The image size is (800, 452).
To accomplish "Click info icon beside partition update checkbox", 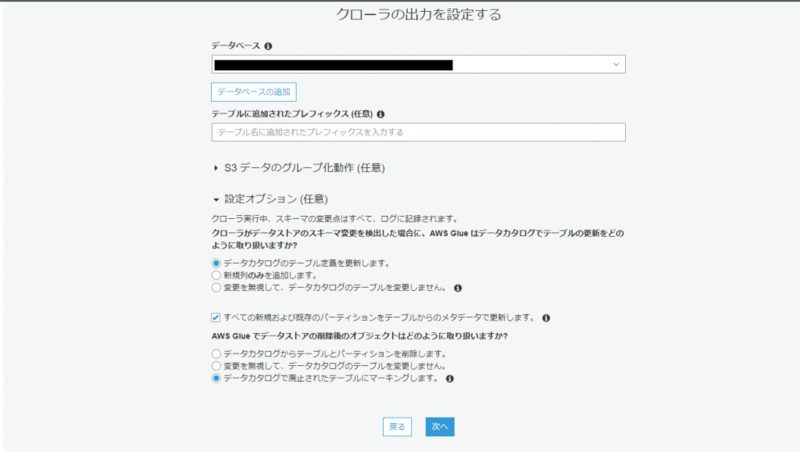I will 546,318.
